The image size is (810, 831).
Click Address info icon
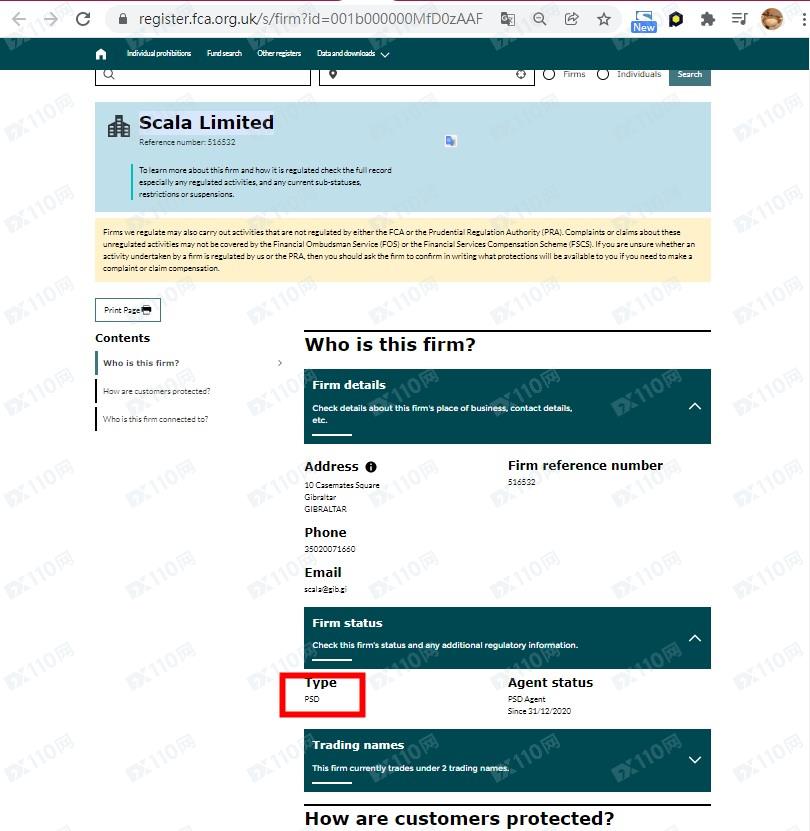tap(371, 467)
